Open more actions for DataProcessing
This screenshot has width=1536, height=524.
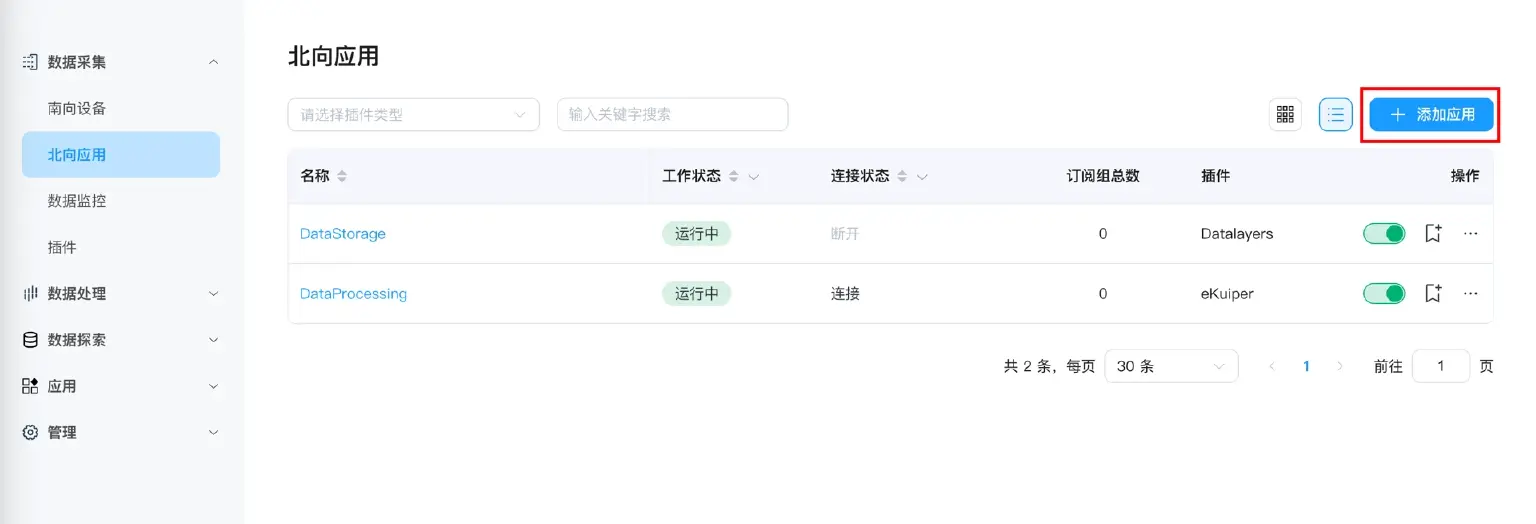click(1470, 294)
